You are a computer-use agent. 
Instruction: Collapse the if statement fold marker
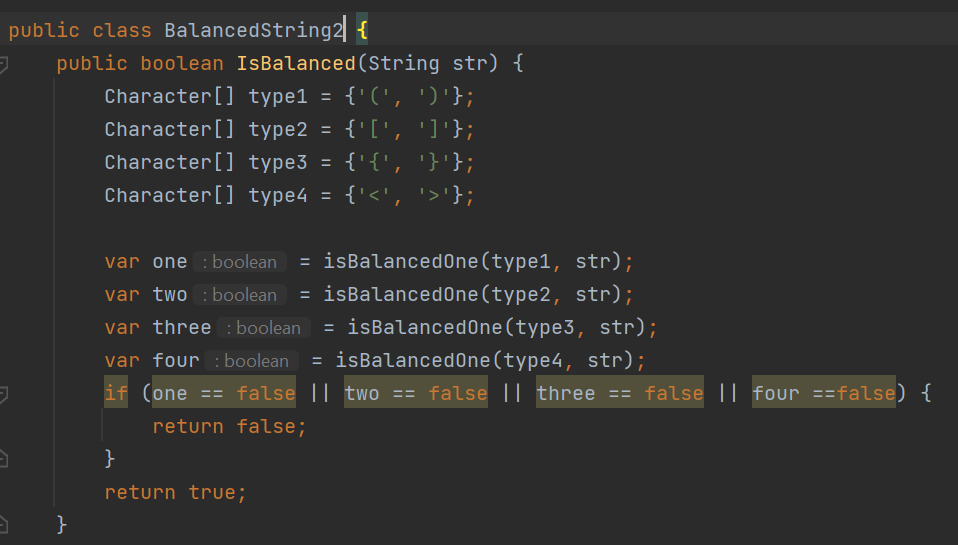tap(4, 394)
